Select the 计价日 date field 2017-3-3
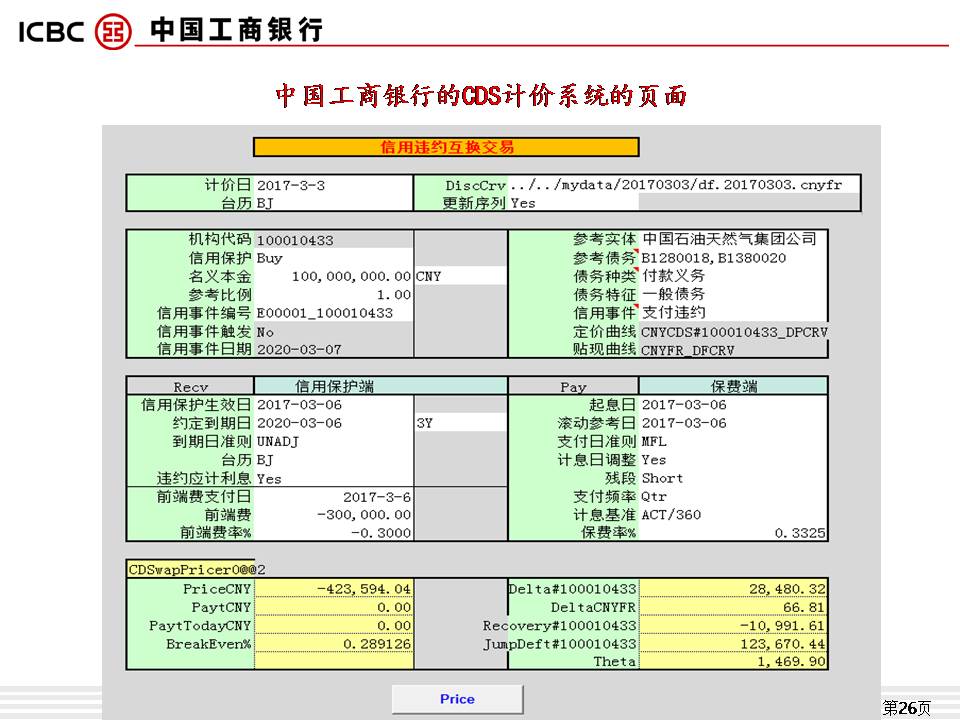Viewport: 960px width, 720px height. [x=333, y=185]
